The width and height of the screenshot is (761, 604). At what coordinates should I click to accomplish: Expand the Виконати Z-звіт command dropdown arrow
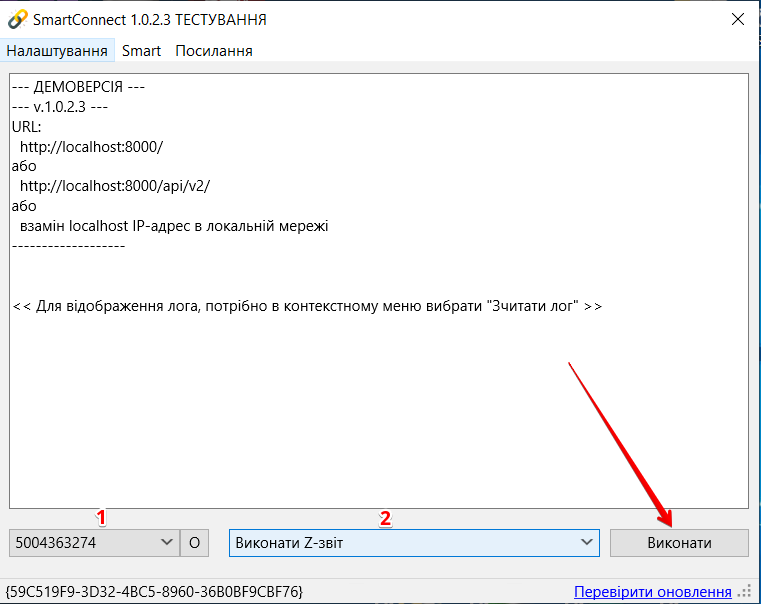(x=587, y=543)
